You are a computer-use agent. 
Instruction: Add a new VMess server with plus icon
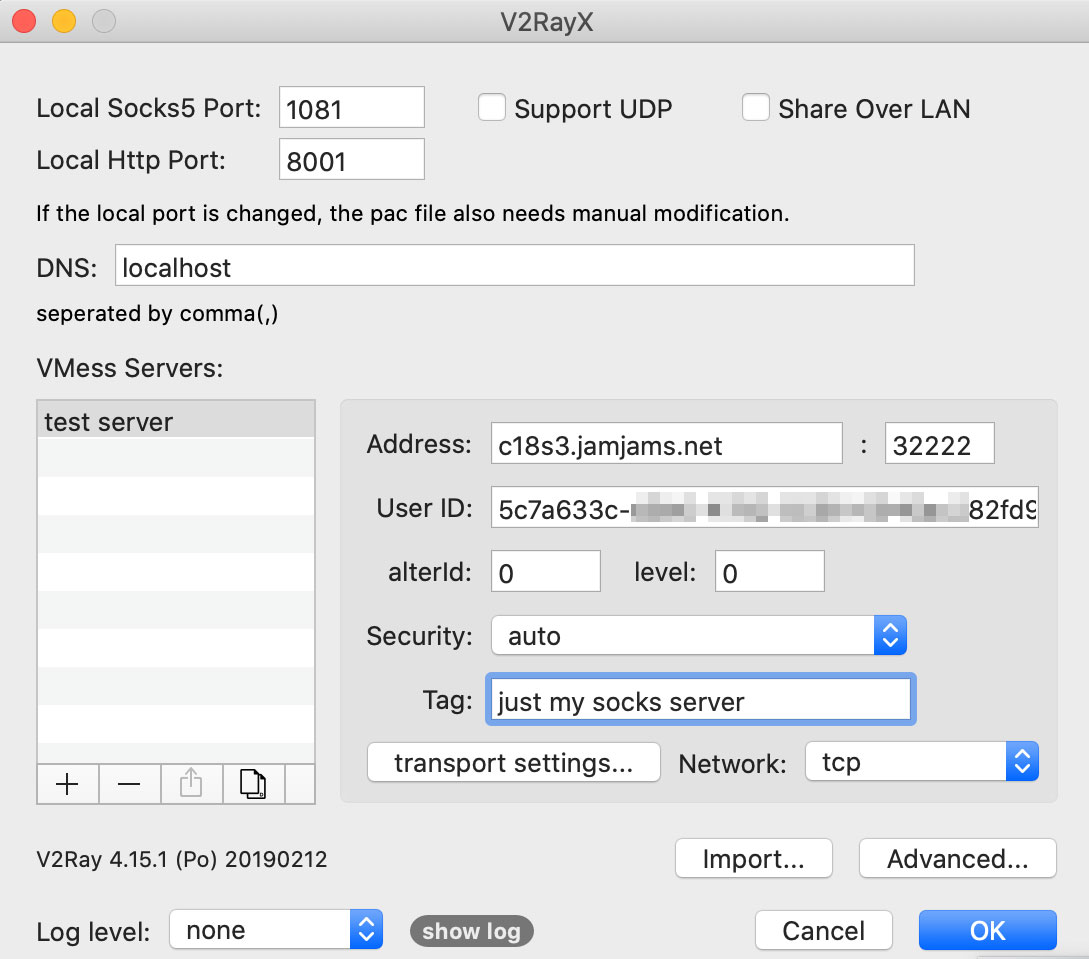pos(67,784)
